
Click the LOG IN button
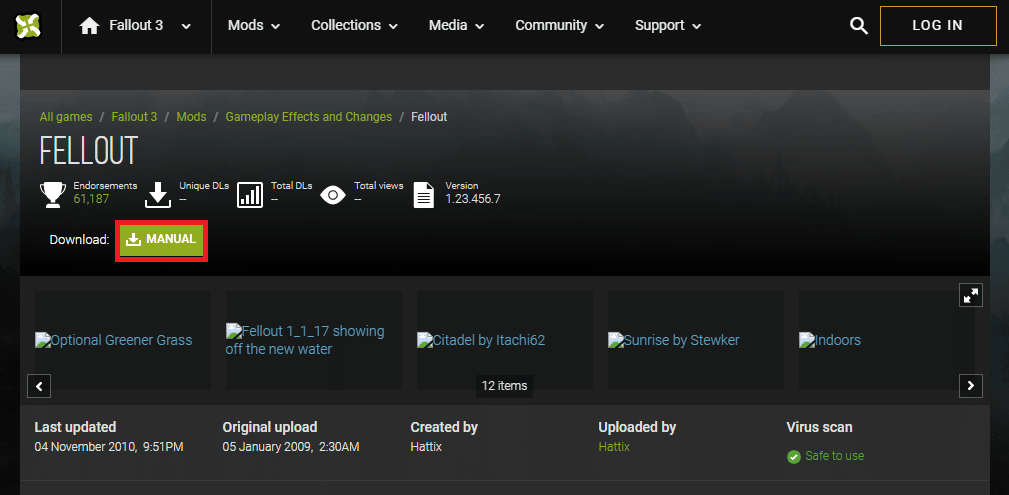(x=938, y=26)
